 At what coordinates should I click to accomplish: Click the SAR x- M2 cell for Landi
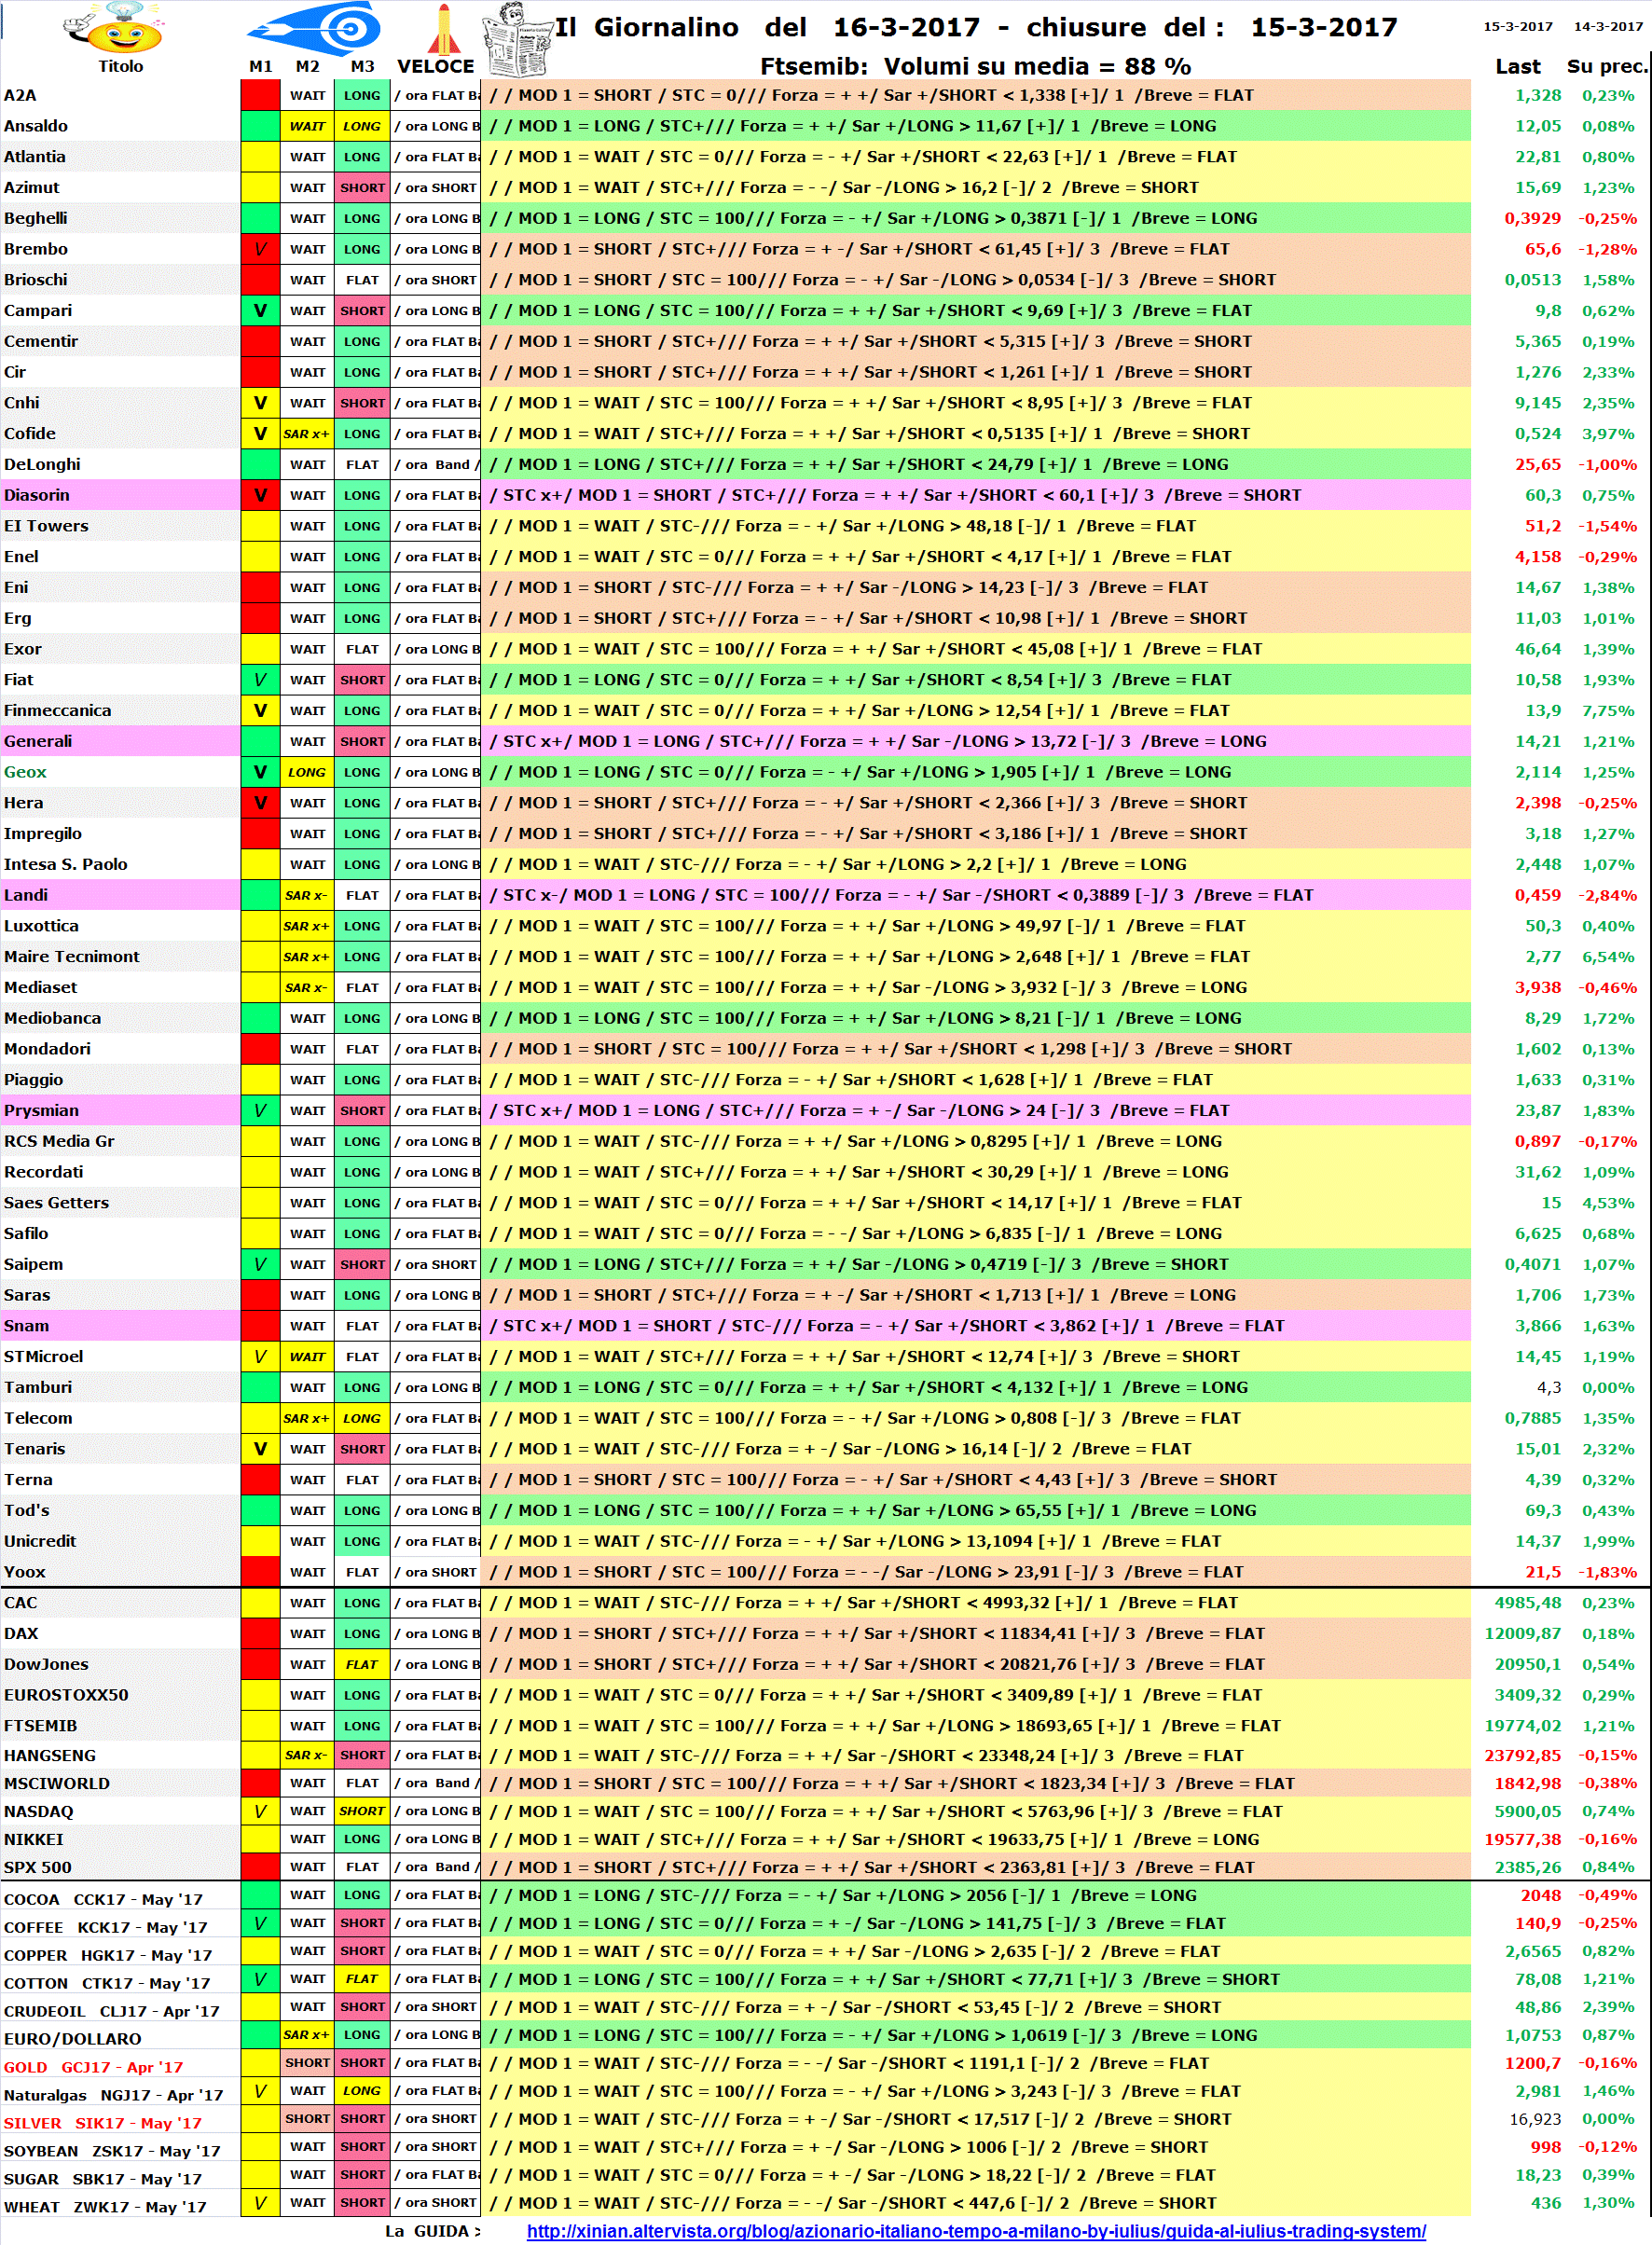306,895
